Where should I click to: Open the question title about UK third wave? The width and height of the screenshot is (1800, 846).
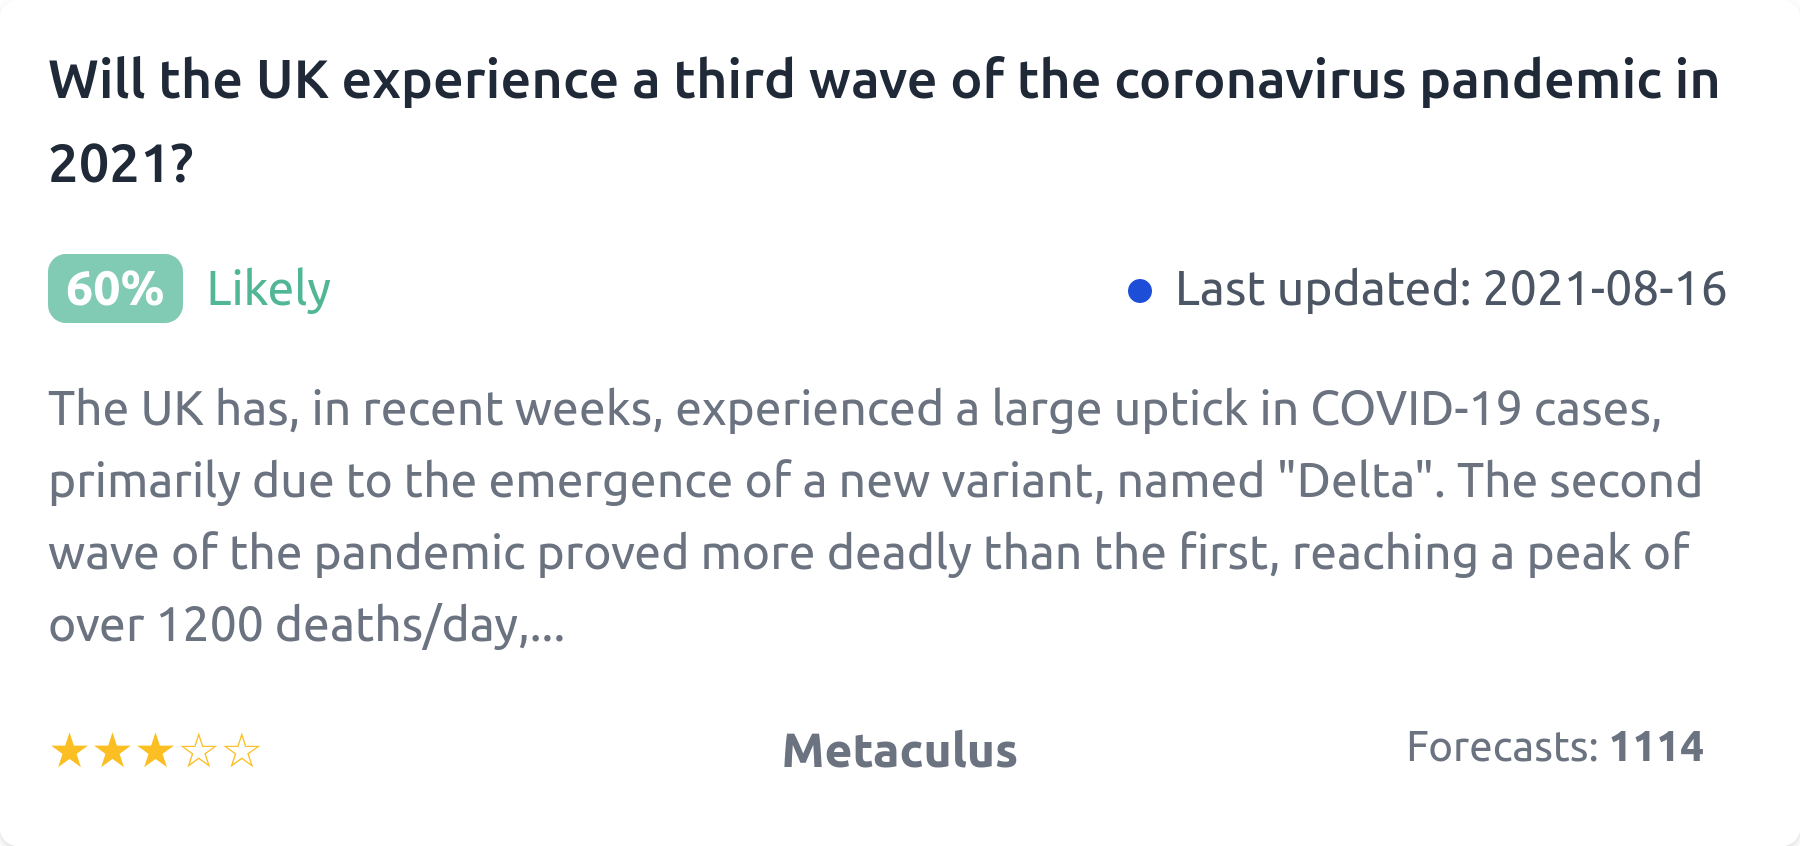tap(884, 80)
